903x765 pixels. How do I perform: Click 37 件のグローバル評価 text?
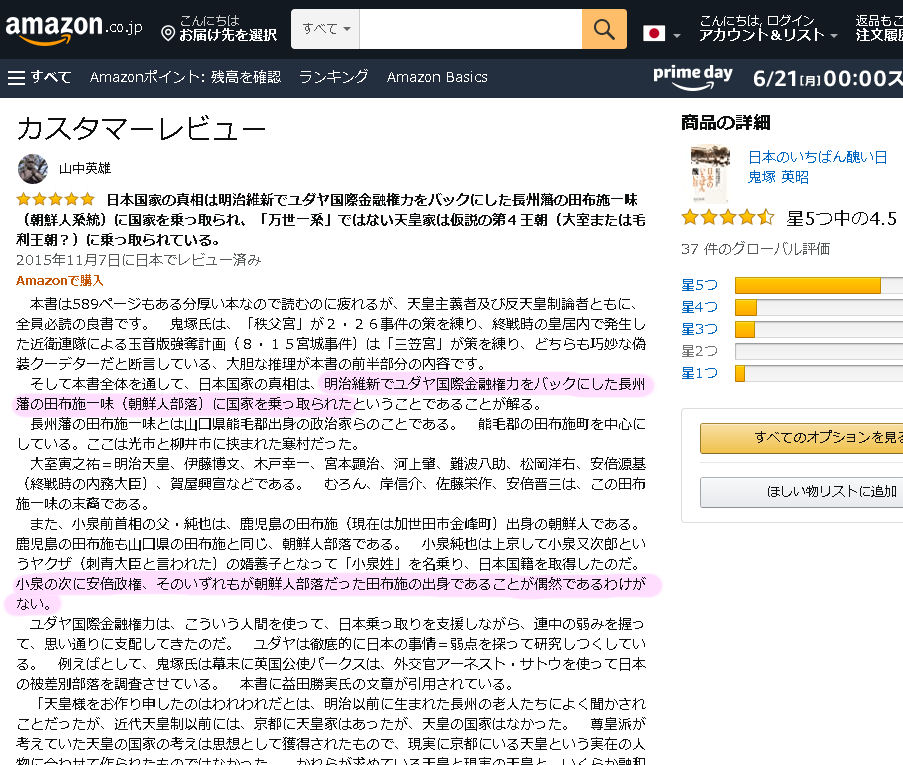[x=755, y=249]
